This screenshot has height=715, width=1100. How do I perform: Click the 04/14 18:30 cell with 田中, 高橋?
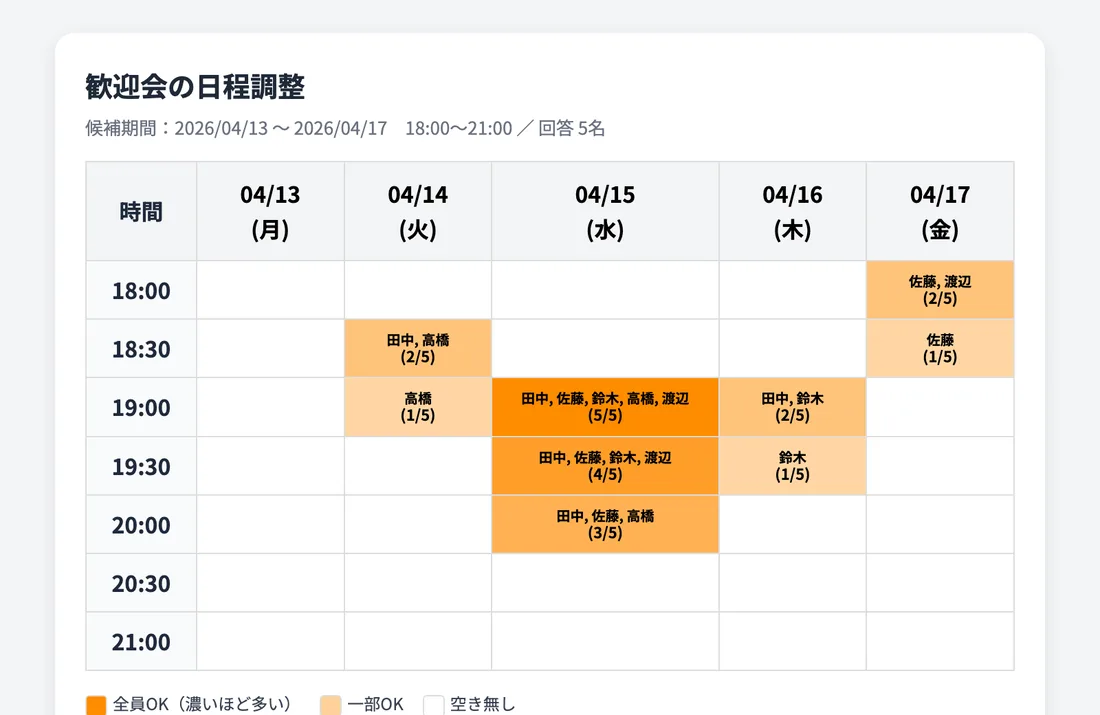tap(418, 349)
